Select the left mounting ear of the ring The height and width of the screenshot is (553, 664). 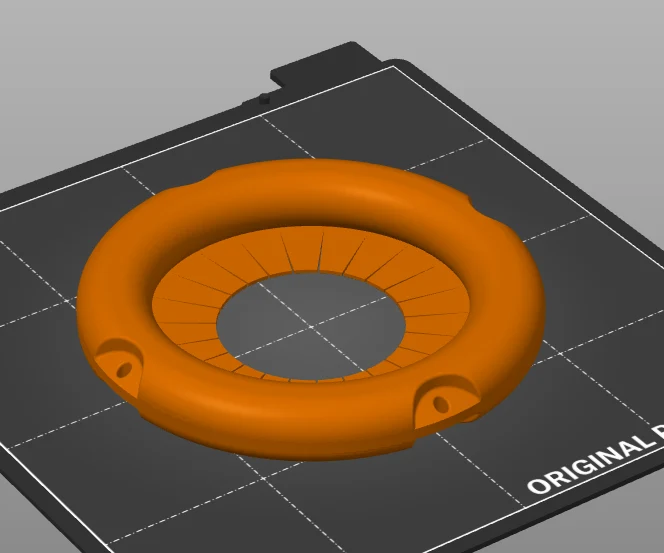click(119, 366)
